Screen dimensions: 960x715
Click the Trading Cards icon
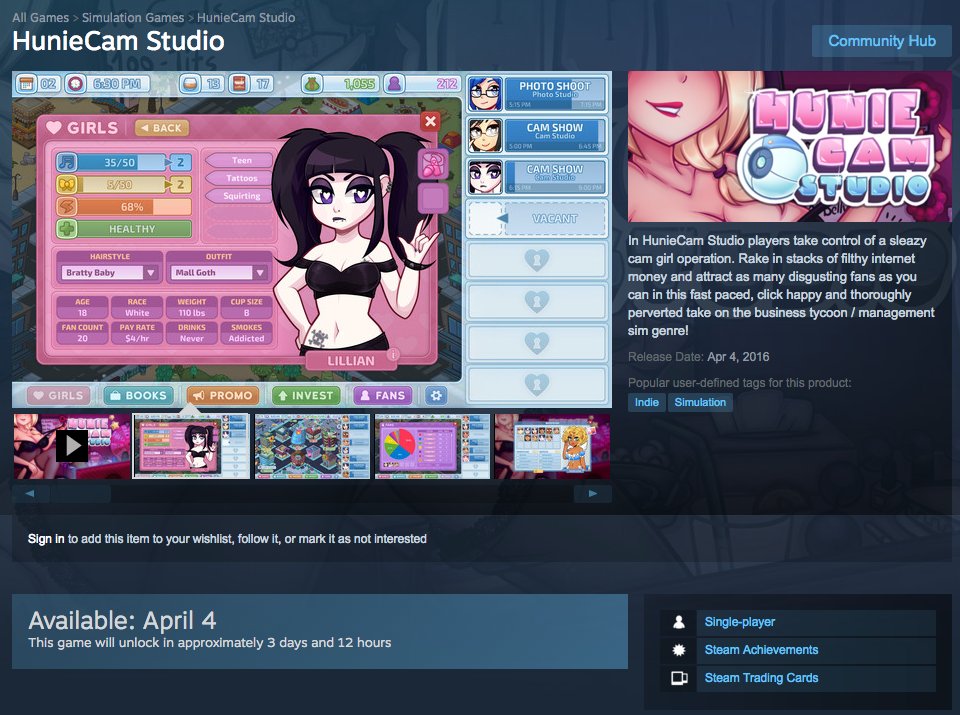678,678
